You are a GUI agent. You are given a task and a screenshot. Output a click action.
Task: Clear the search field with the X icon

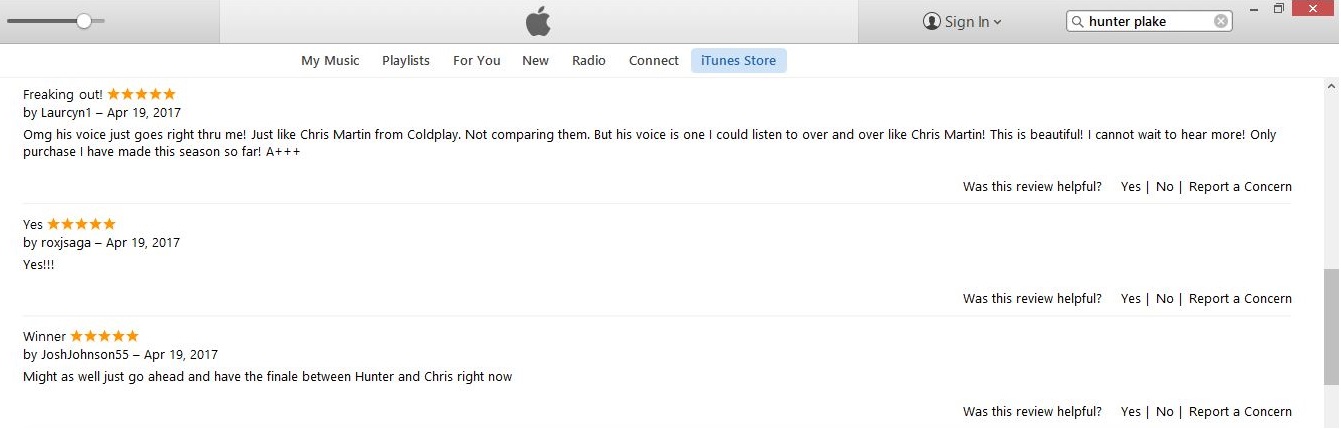coord(1221,21)
